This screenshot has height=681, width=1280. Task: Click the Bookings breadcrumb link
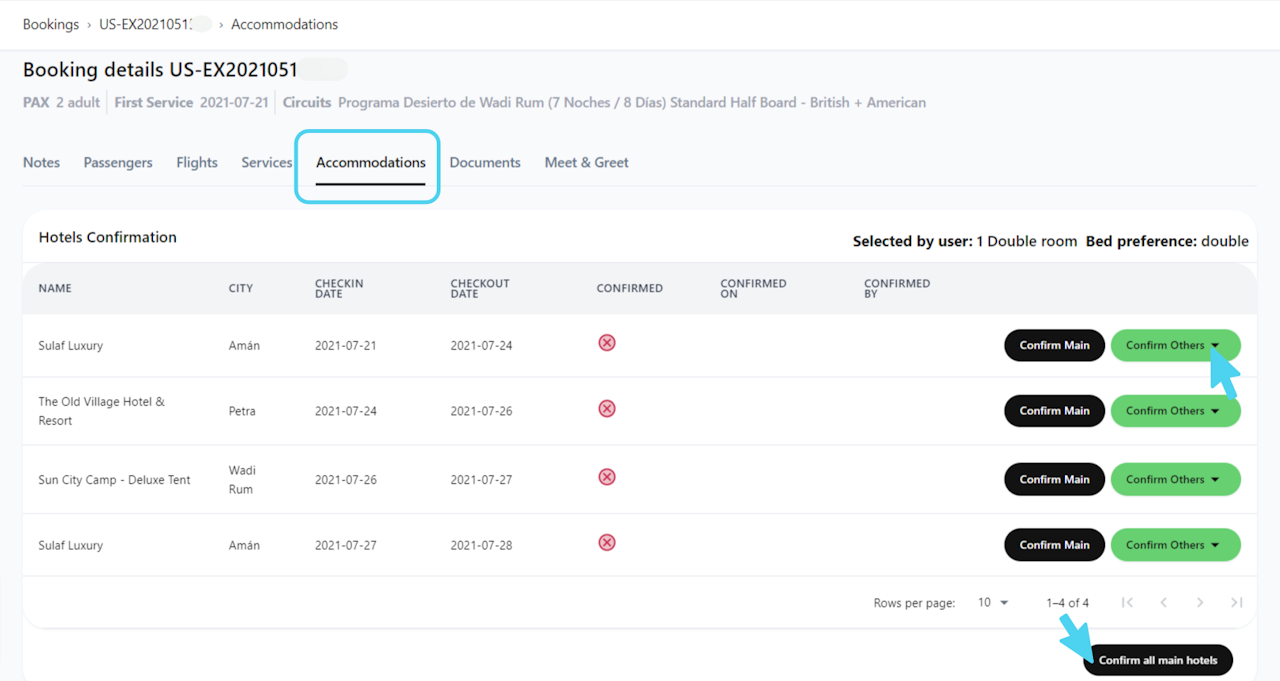tap(51, 24)
